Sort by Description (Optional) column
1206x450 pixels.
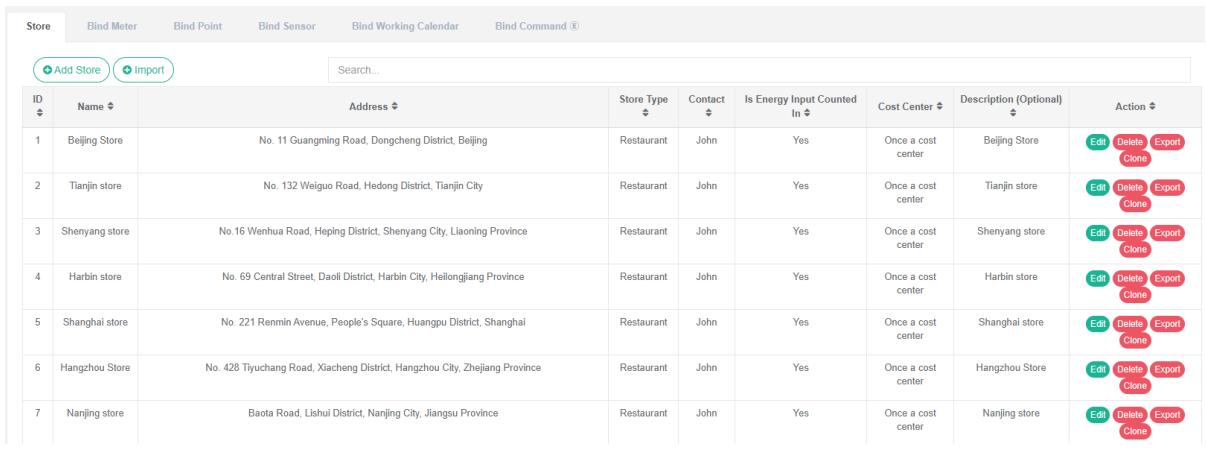tap(1010, 106)
